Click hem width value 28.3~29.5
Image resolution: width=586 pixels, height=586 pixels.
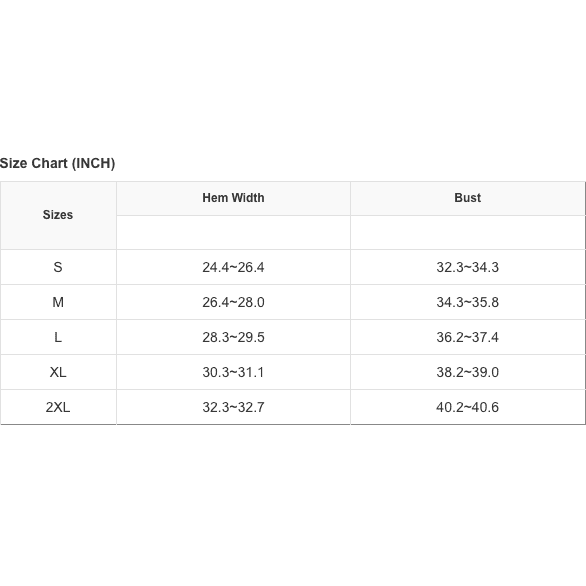pyautogui.click(x=233, y=337)
